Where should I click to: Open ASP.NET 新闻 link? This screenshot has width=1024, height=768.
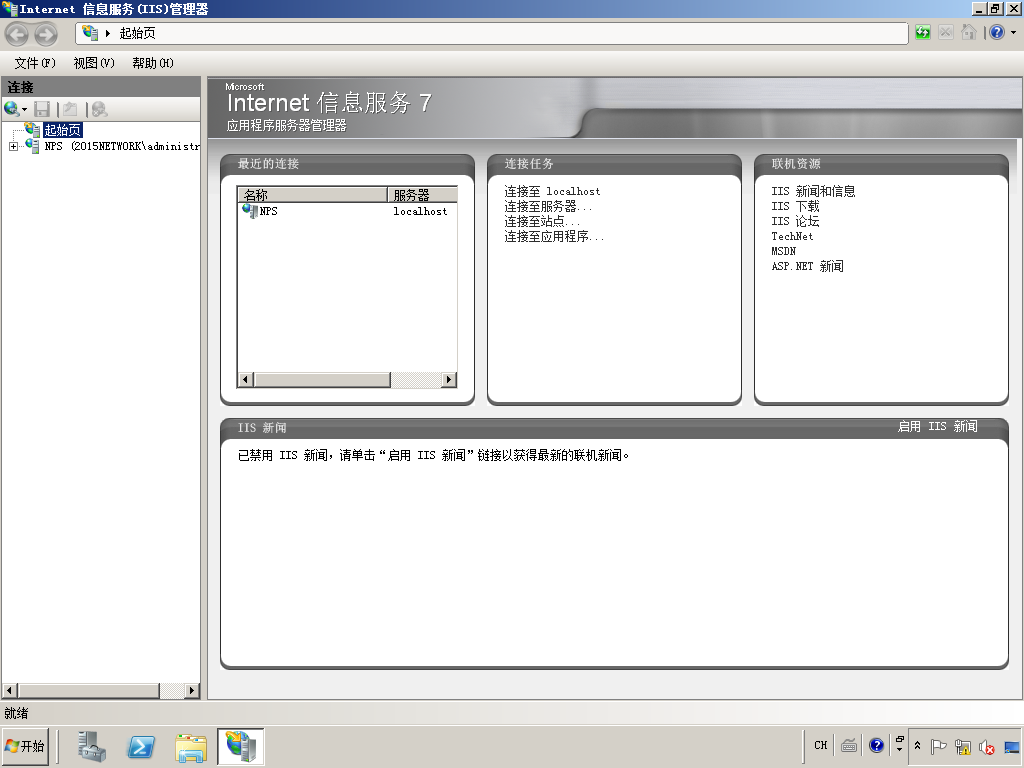click(x=807, y=266)
